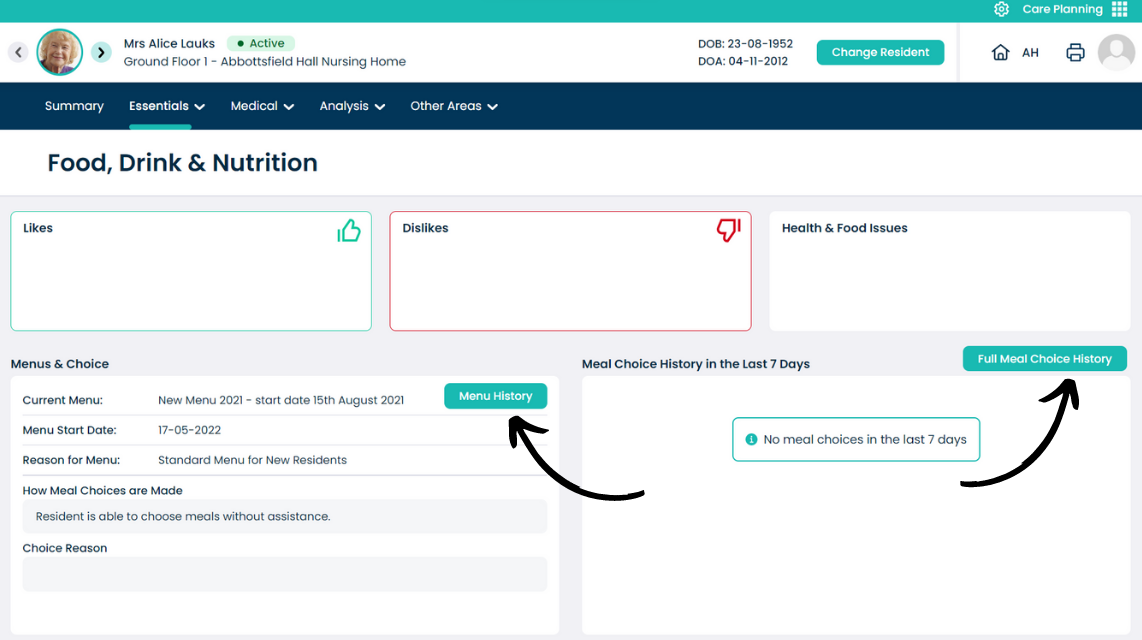This screenshot has width=1142, height=640.
Task: Click the Change Resident button
Action: coord(880,52)
